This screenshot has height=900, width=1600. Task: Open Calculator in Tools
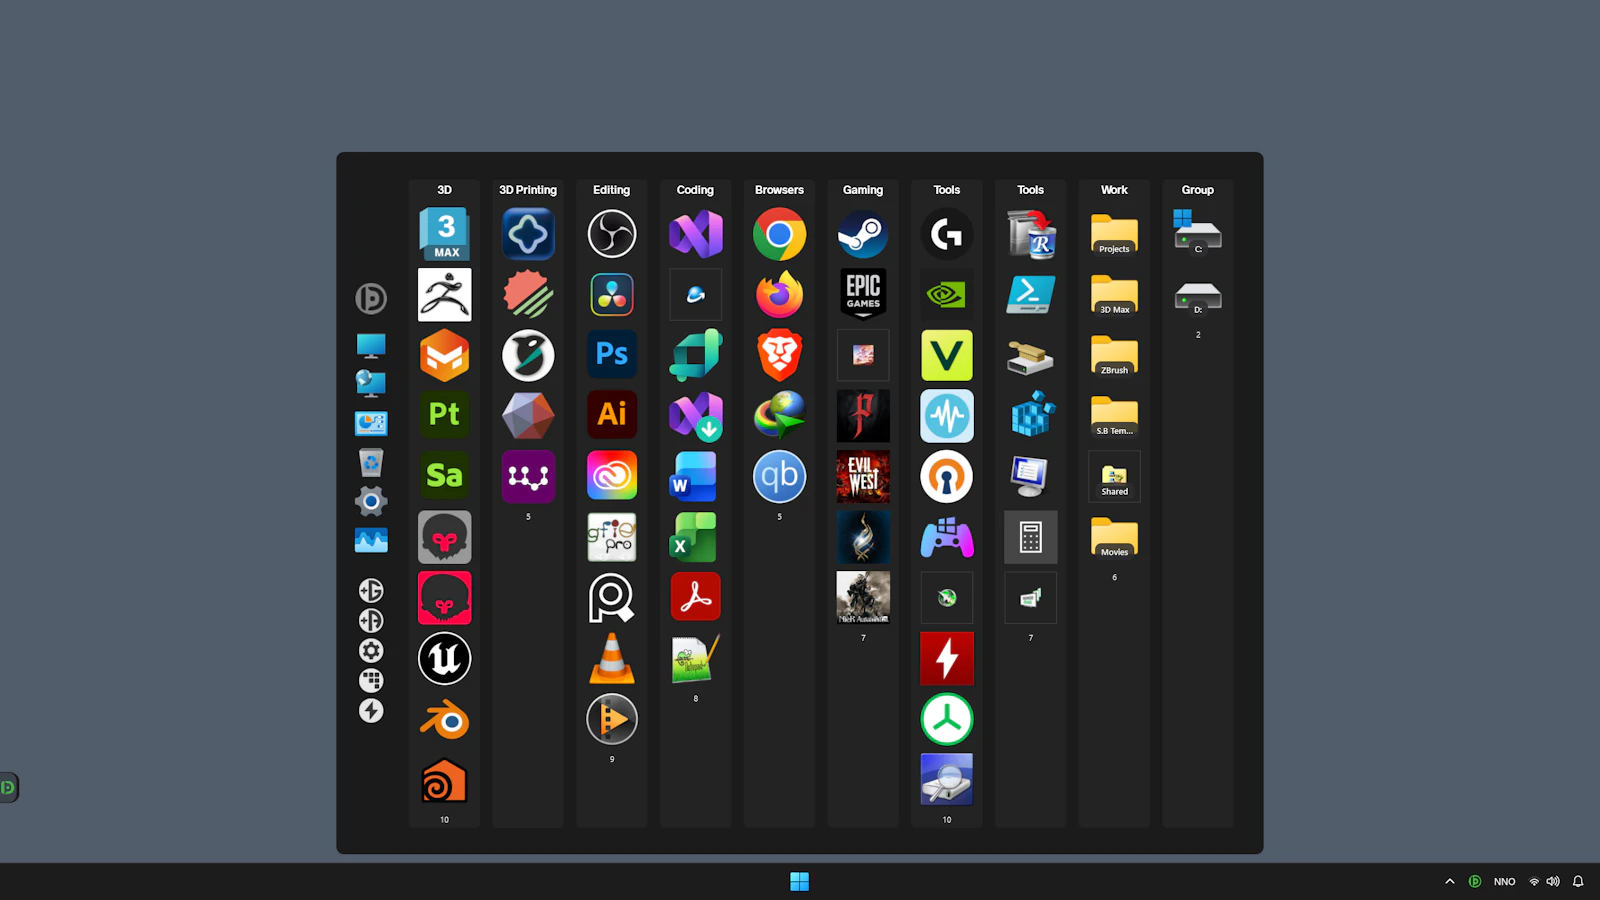(x=1031, y=537)
